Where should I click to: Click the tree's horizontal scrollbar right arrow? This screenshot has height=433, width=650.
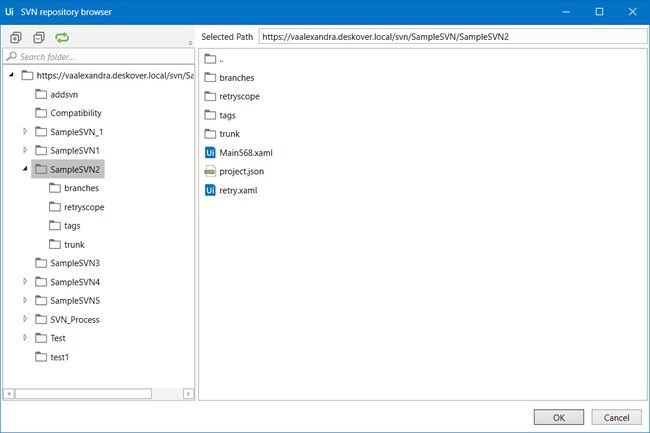(188, 393)
